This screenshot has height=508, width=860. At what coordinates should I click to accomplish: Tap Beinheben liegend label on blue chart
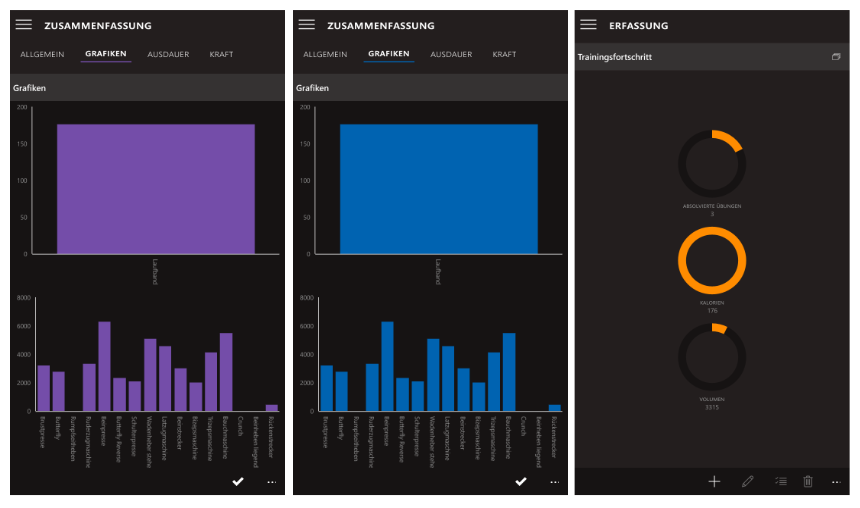point(539,442)
